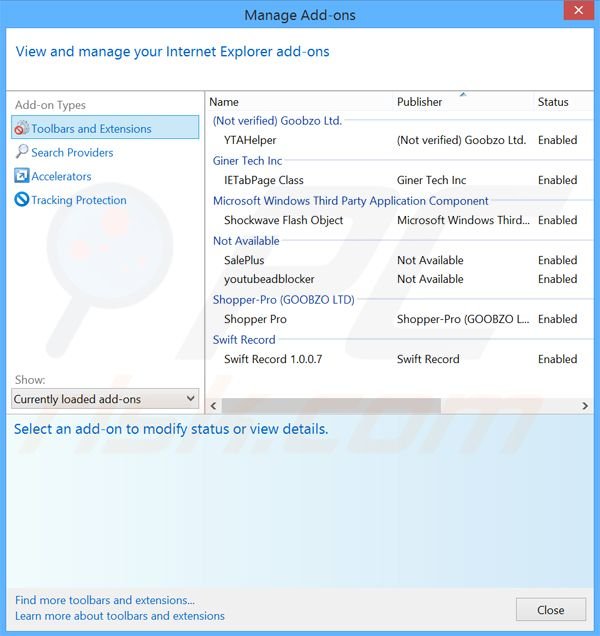Viewport: 600px width, 636px height.
Task: Click the horizontal scrollbar right arrow
Action: [x=585, y=406]
